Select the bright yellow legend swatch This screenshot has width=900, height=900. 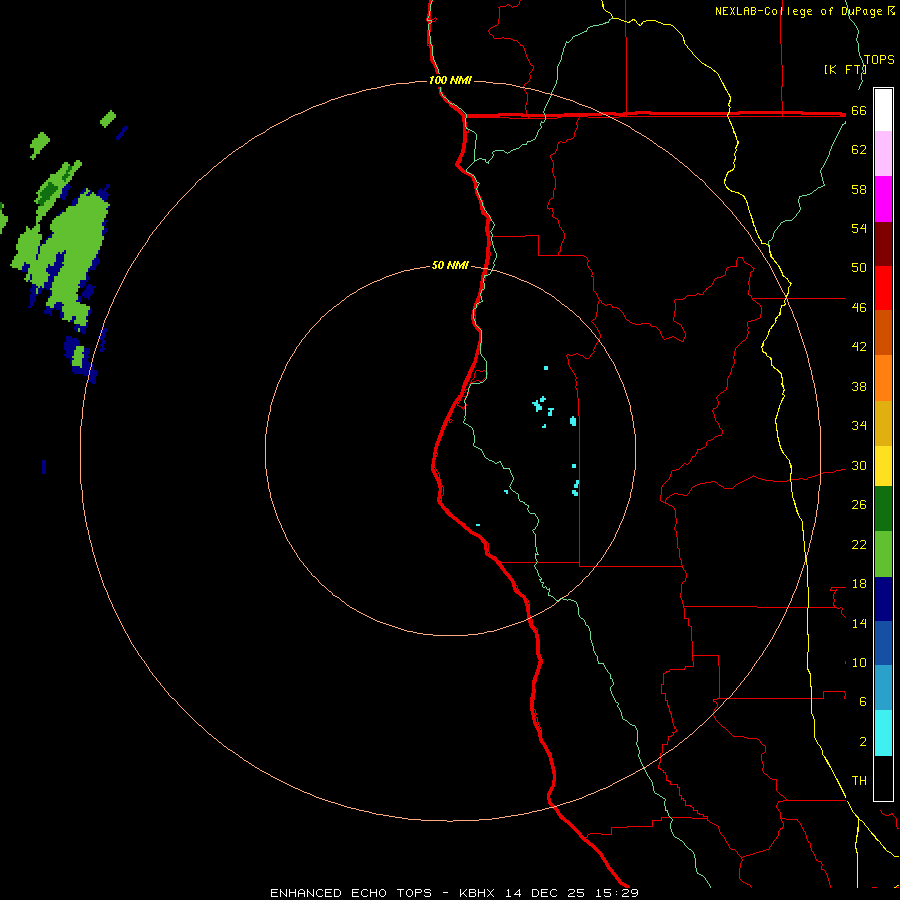point(883,465)
